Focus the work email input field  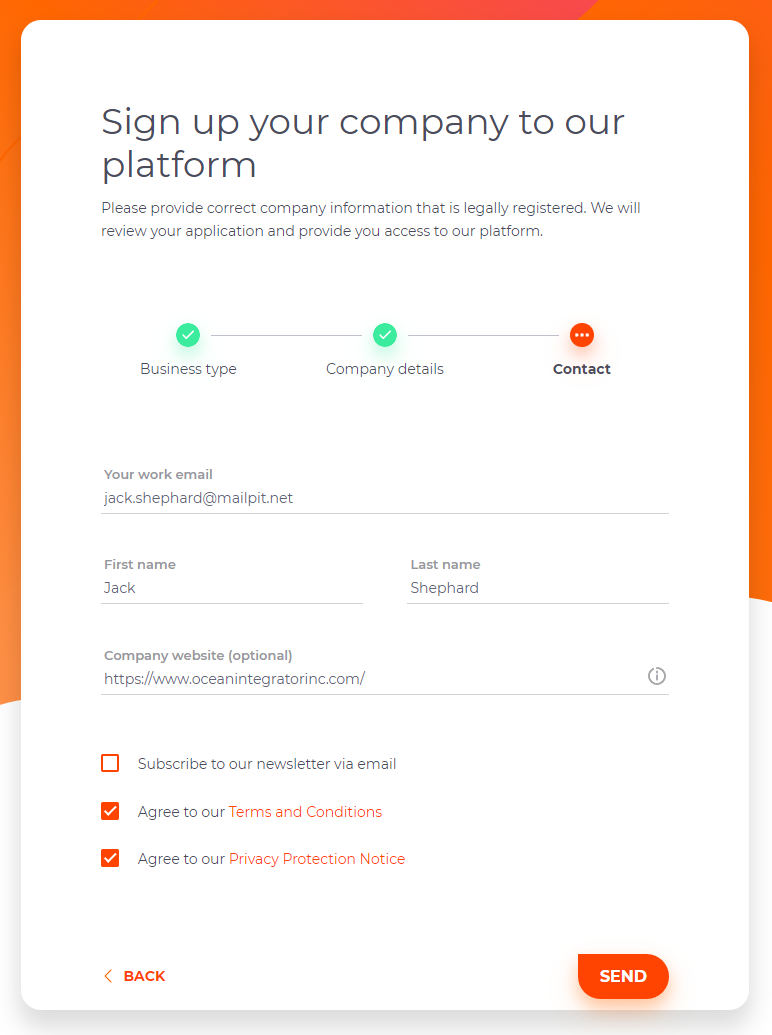pyautogui.click(x=385, y=498)
